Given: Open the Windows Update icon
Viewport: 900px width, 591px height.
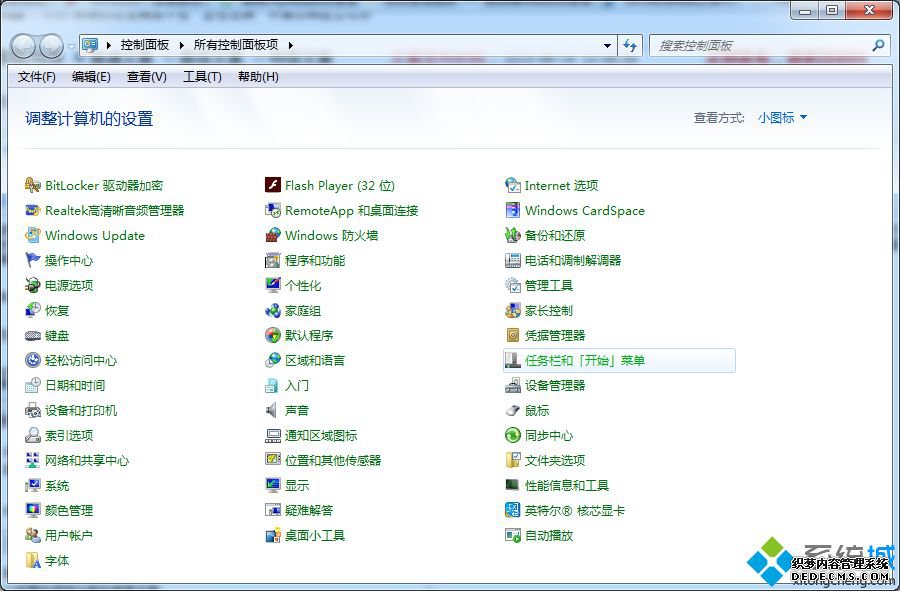Looking at the screenshot, I should pyautogui.click(x=33, y=235).
